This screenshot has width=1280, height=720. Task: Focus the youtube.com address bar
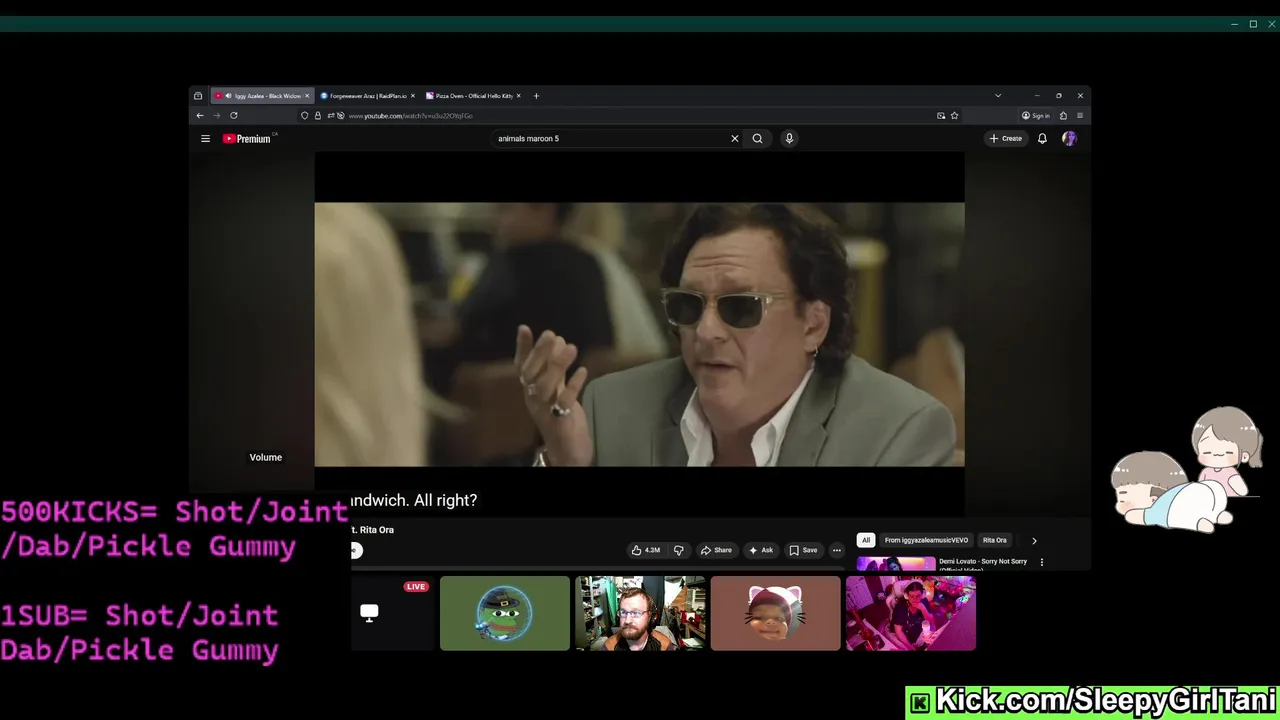pos(630,116)
